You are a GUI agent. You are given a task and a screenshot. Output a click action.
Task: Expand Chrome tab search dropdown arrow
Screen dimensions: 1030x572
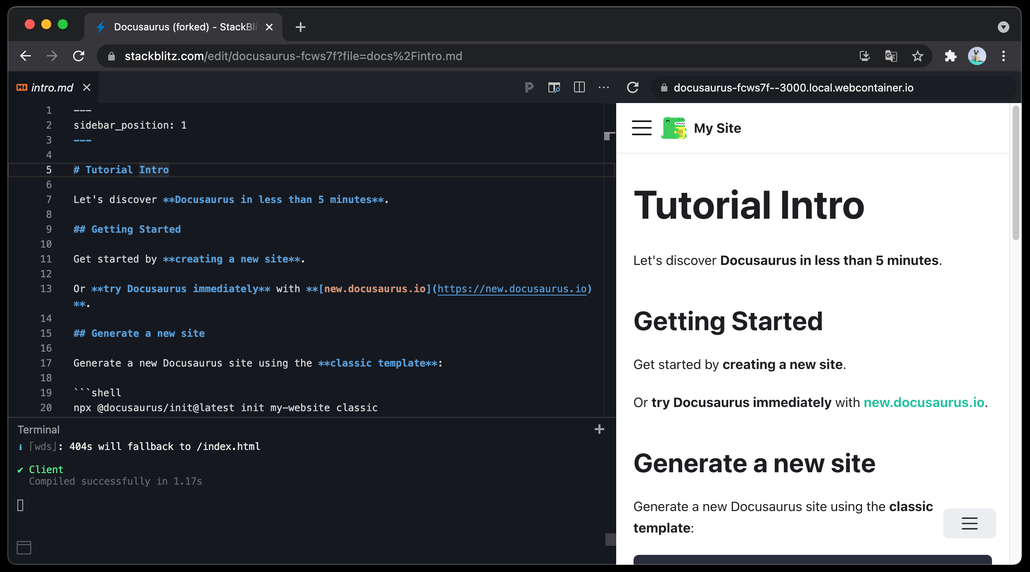click(1003, 27)
